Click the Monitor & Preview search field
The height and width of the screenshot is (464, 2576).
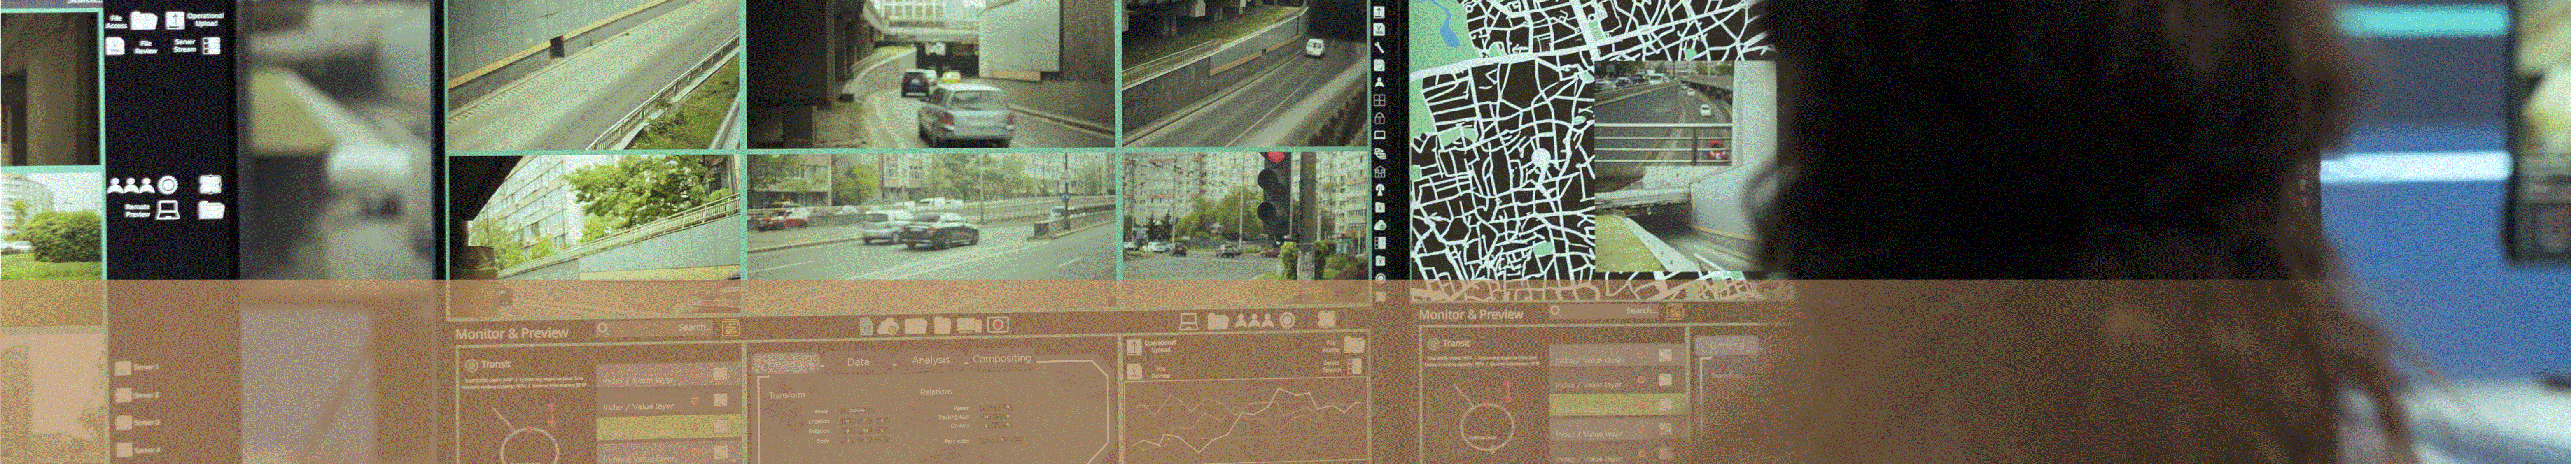pyautogui.click(x=655, y=328)
